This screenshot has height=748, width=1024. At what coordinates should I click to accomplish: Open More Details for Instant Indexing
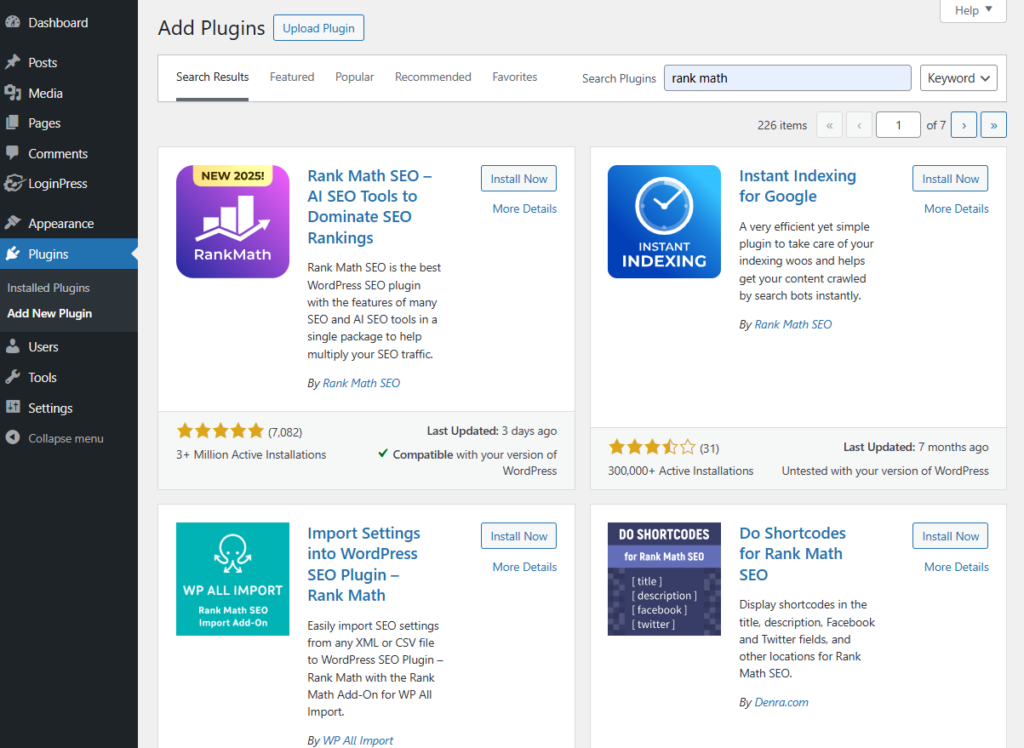pyautogui.click(x=956, y=208)
